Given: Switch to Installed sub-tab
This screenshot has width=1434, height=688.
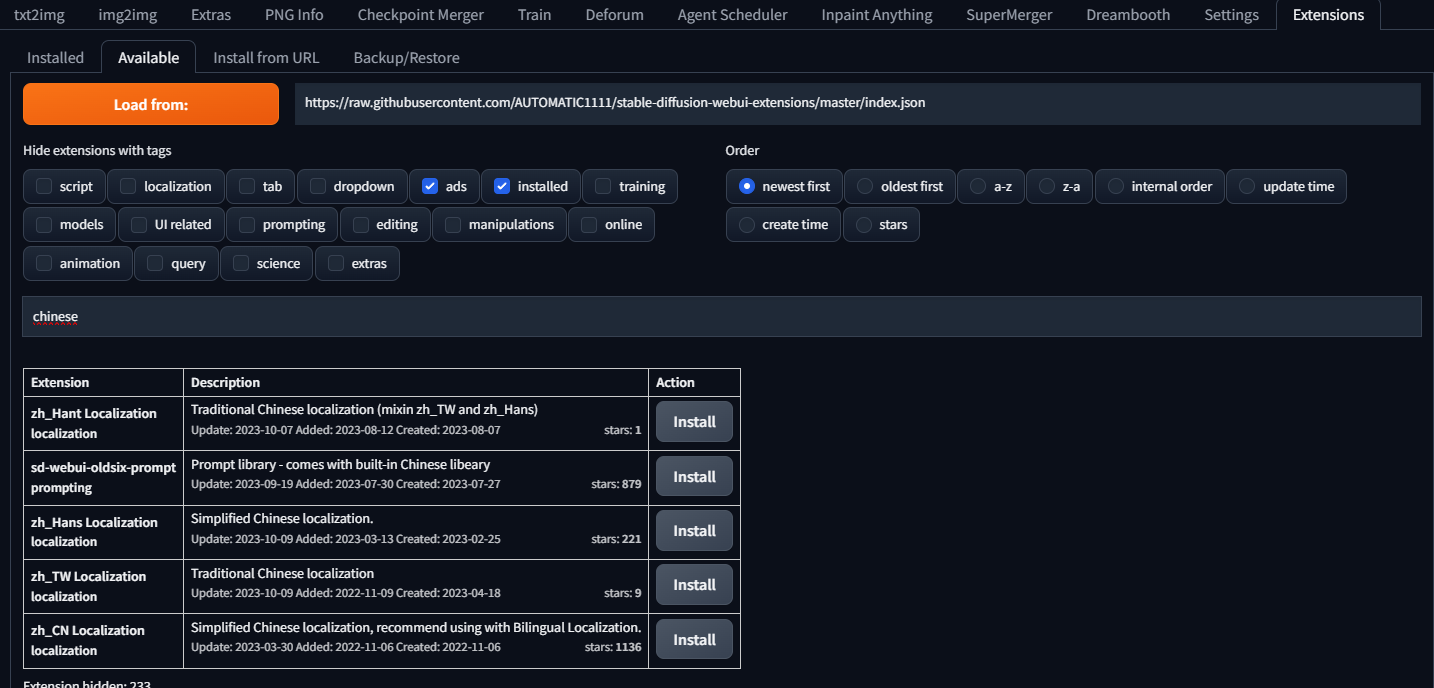Looking at the screenshot, I should pos(56,57).
